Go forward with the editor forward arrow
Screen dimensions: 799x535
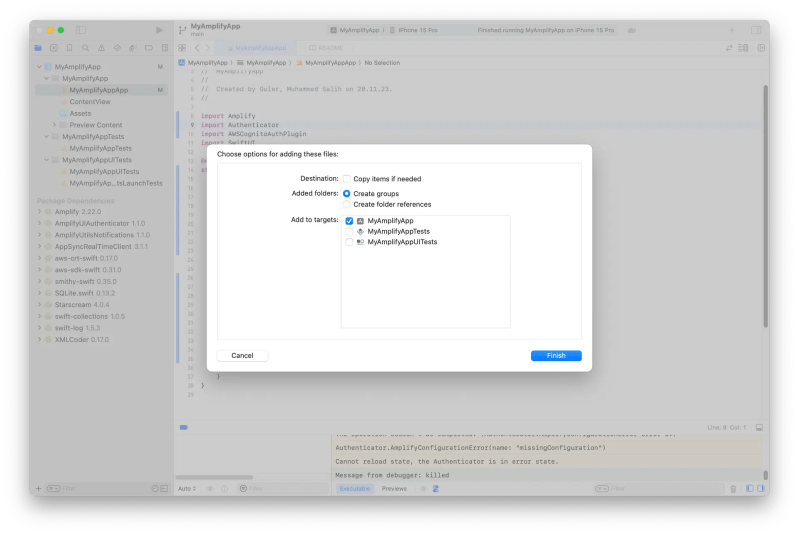click(x=207, y=48)
